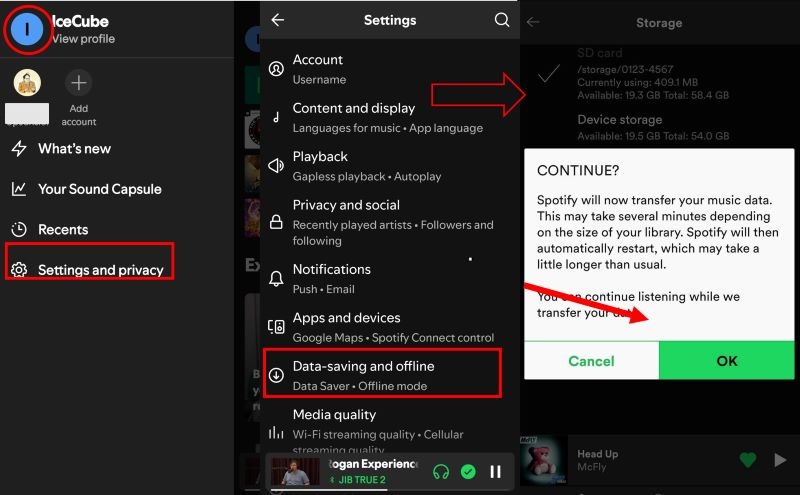Unlike Head Up with the green heart
The width and height of the screenshot is (800, 495).
pos(748,460)
